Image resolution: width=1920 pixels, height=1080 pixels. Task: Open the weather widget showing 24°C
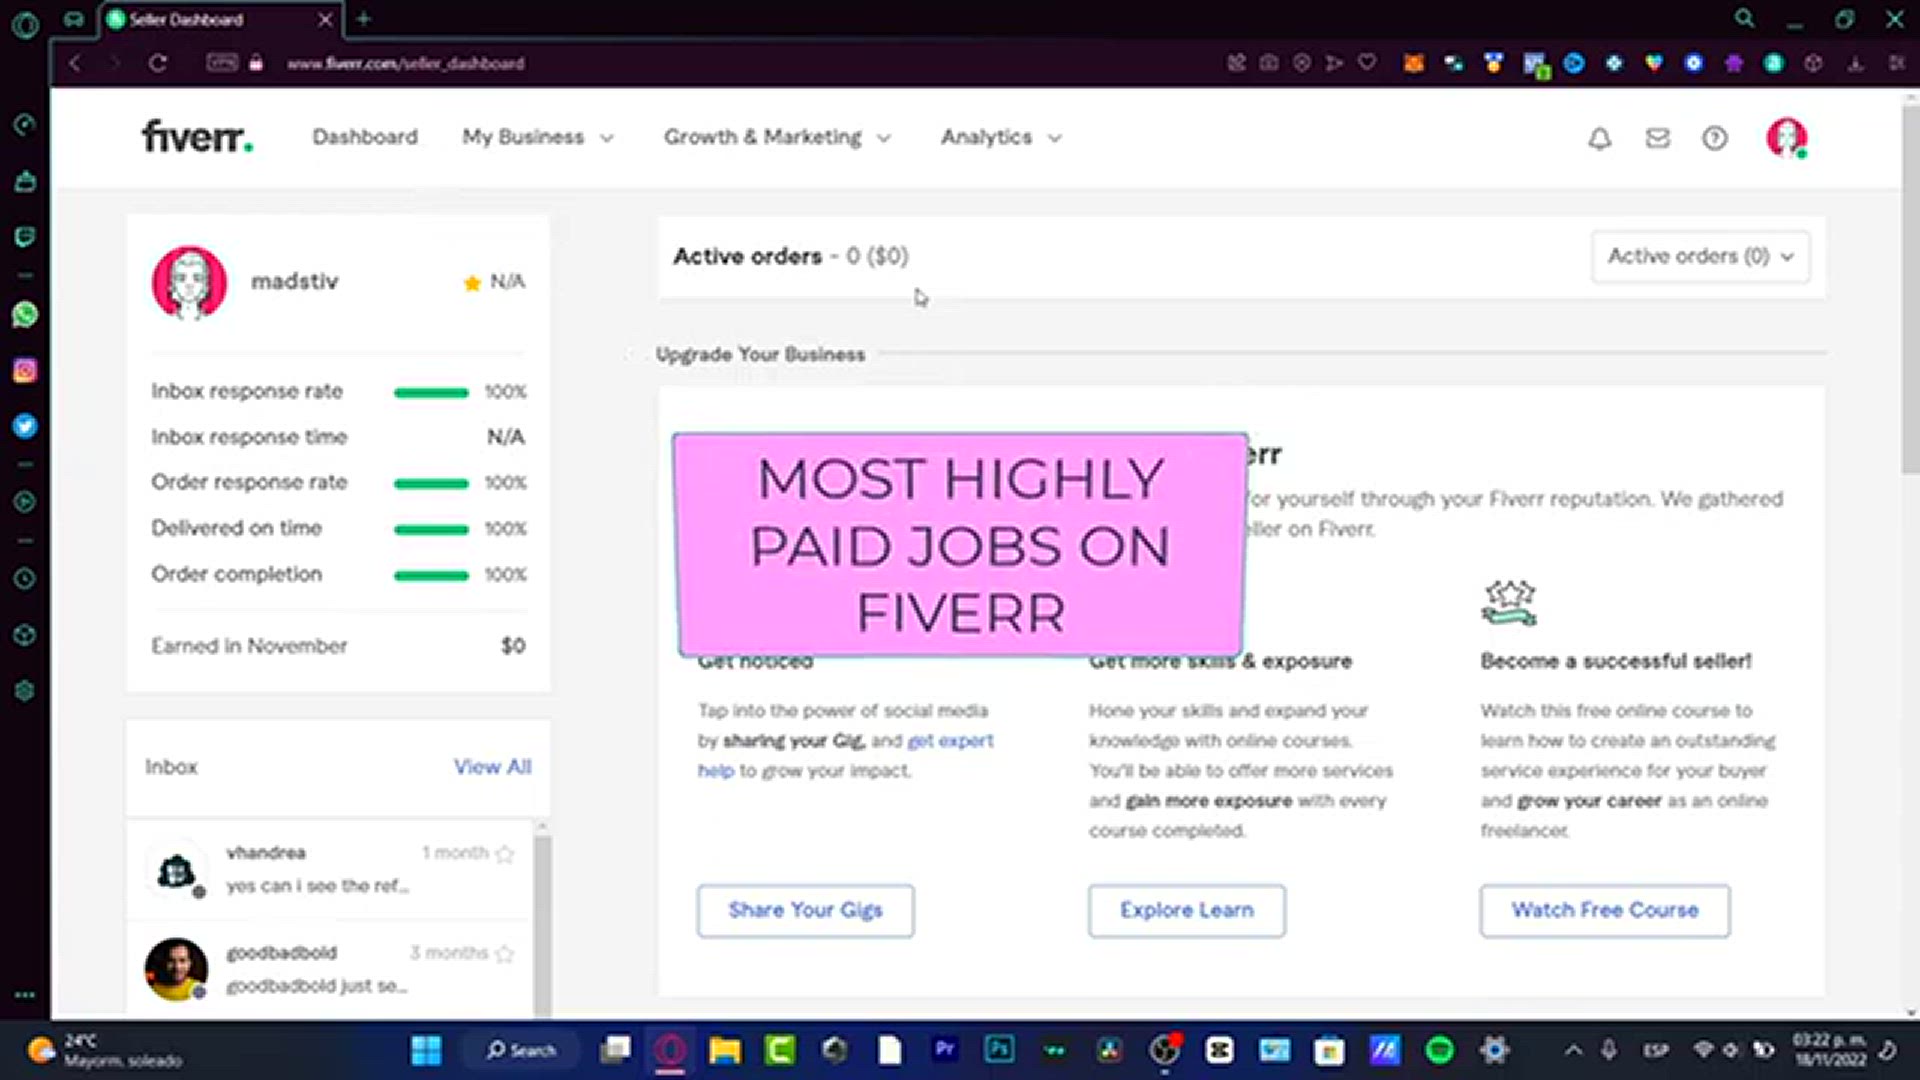point(105,1050)
